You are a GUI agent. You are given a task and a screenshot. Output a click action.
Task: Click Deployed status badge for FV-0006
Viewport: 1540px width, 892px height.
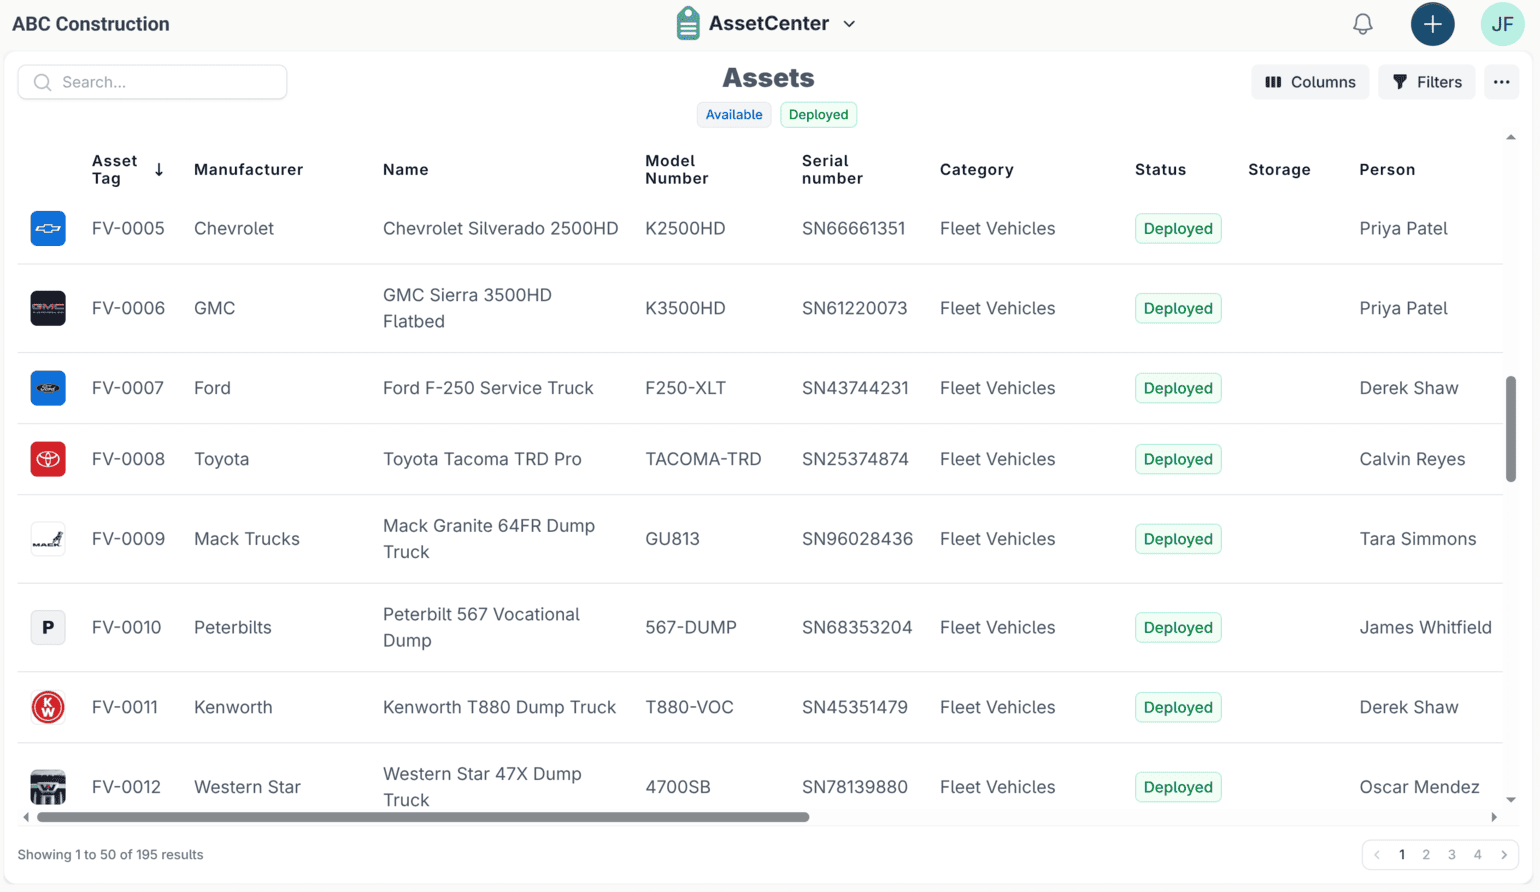[x=1178, y=308]
